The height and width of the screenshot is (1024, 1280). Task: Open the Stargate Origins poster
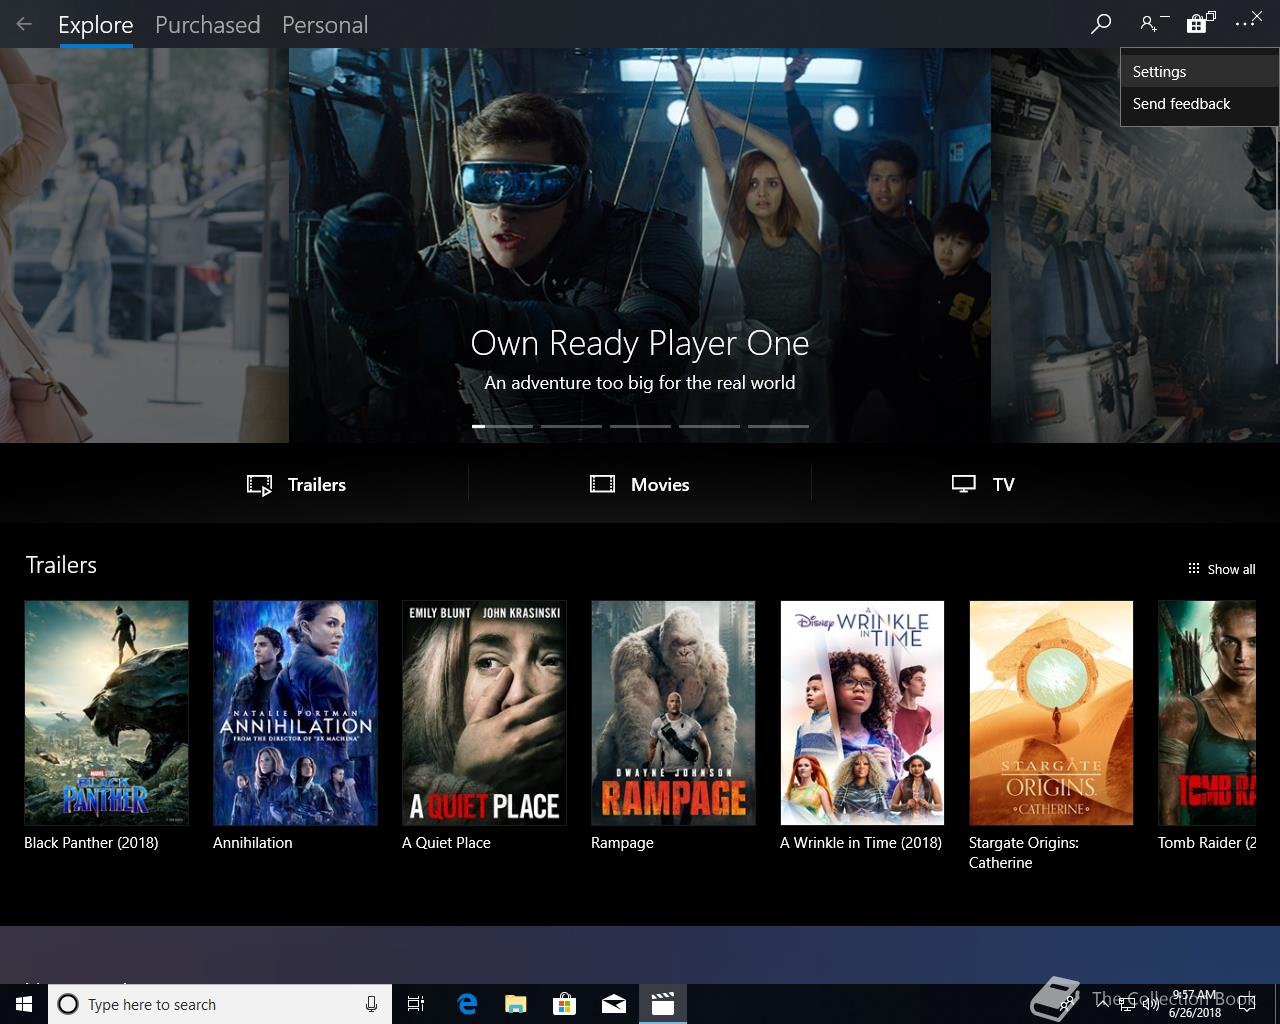[x=1051, y=713]
